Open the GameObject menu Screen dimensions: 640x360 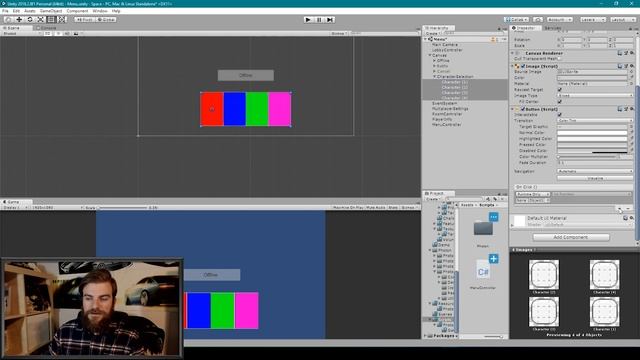(x=51, y=11)
